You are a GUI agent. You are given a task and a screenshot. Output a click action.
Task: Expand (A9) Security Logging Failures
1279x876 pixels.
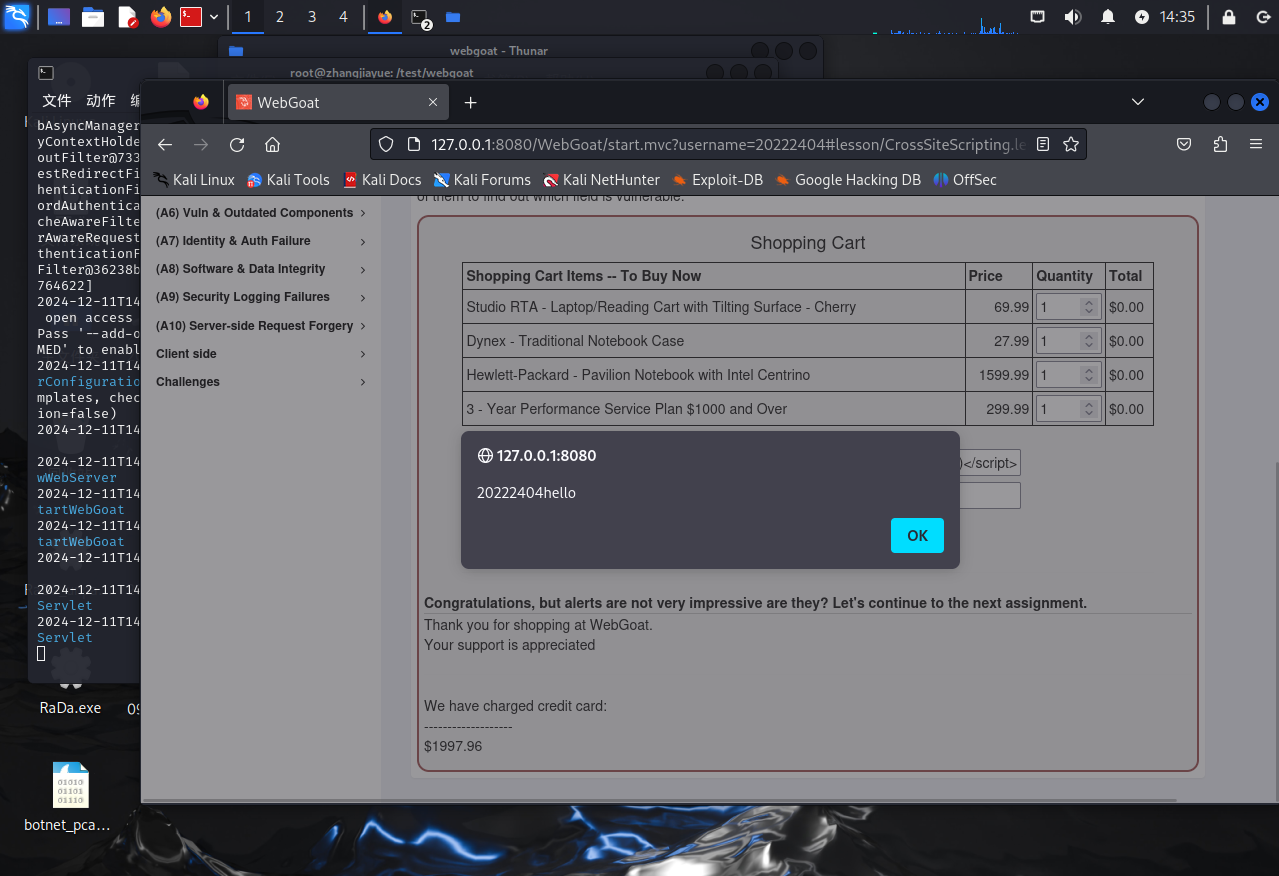[260, 297]
